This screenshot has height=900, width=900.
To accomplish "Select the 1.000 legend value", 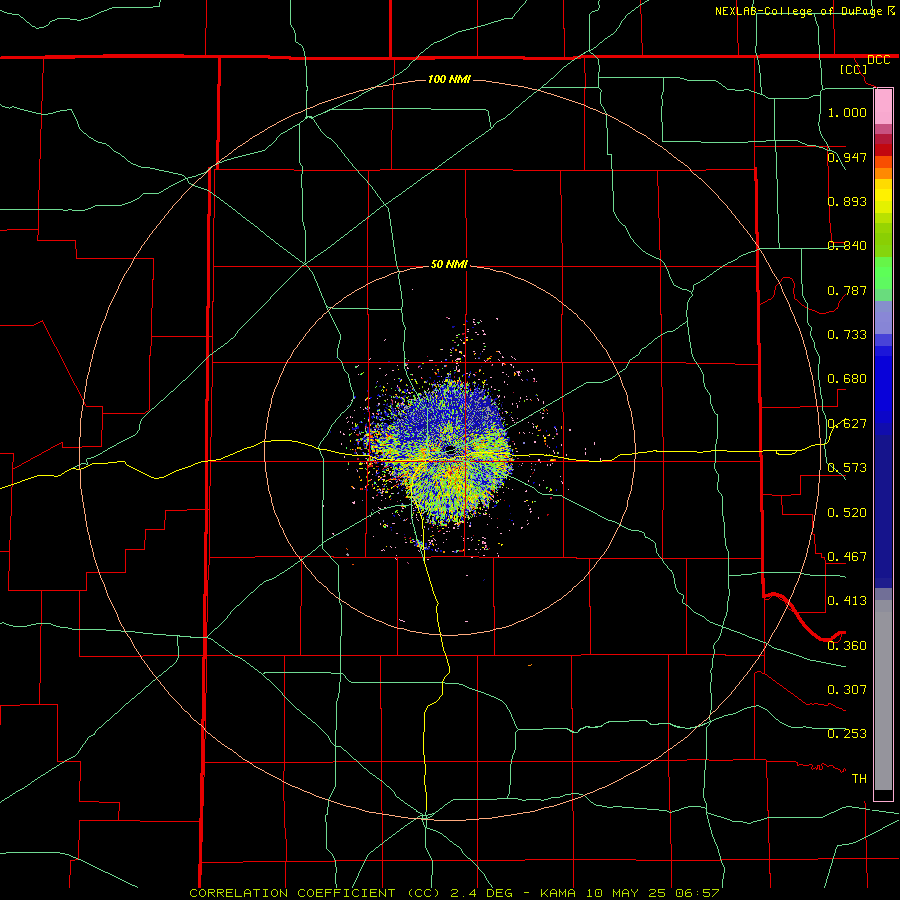I will pyautogui.click(x=847, y=112).
